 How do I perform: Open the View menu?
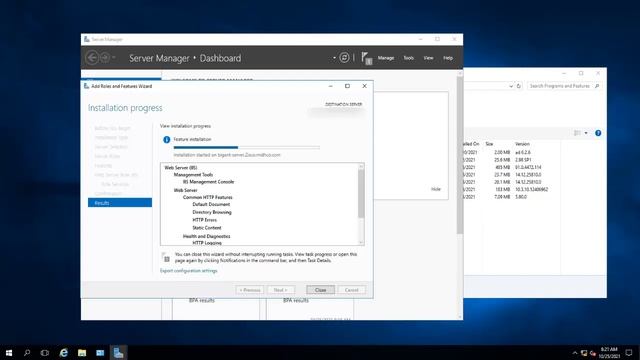tap(428, 58)
